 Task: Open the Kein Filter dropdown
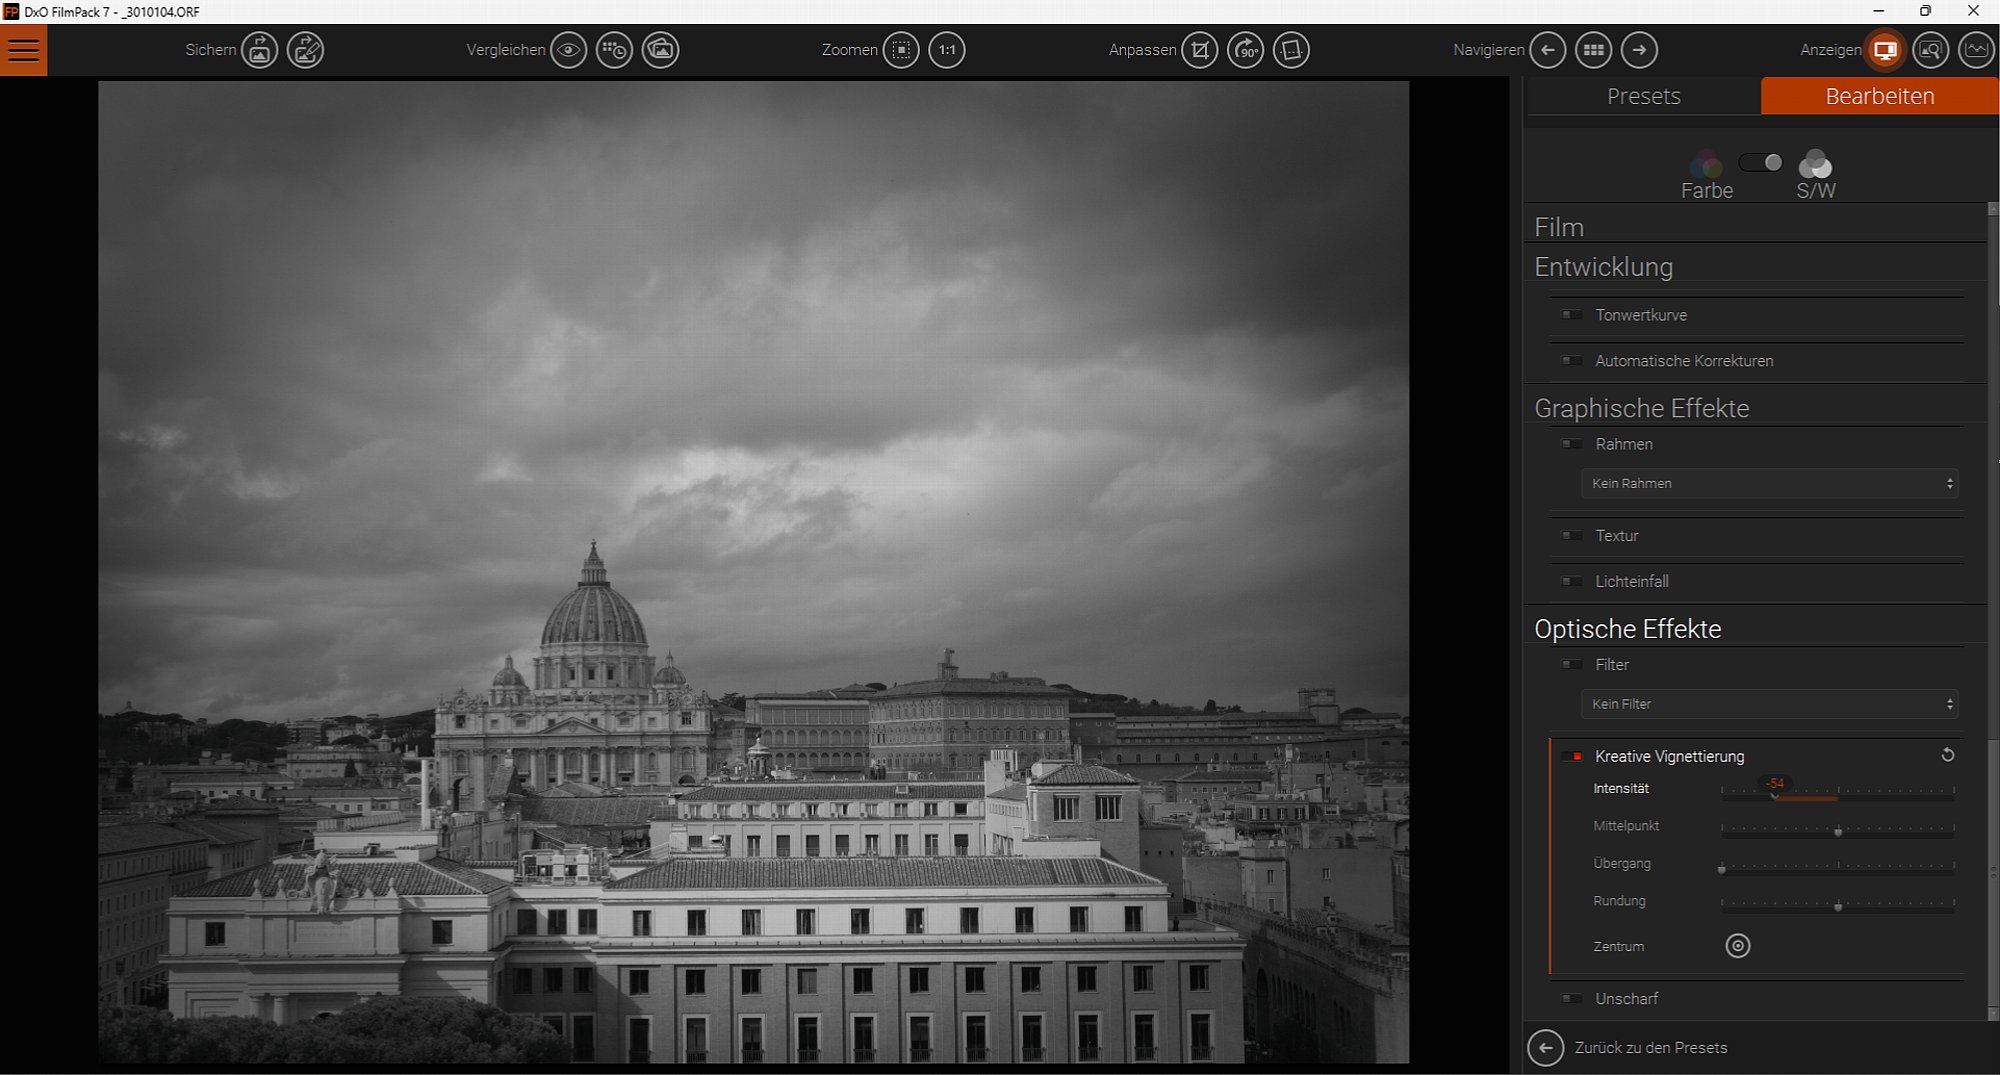pyautogui.click(x=1768, y=705)
